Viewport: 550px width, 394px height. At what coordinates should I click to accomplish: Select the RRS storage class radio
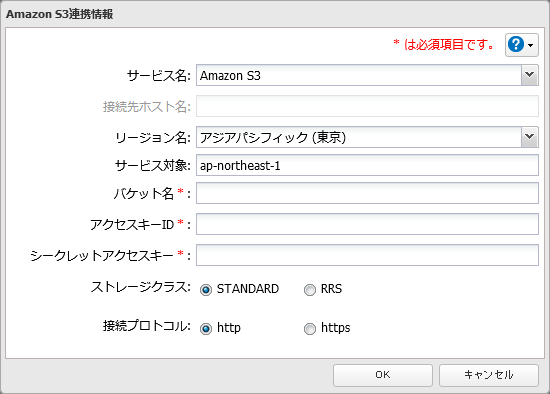pyautogui.click(x=310, y=290)
